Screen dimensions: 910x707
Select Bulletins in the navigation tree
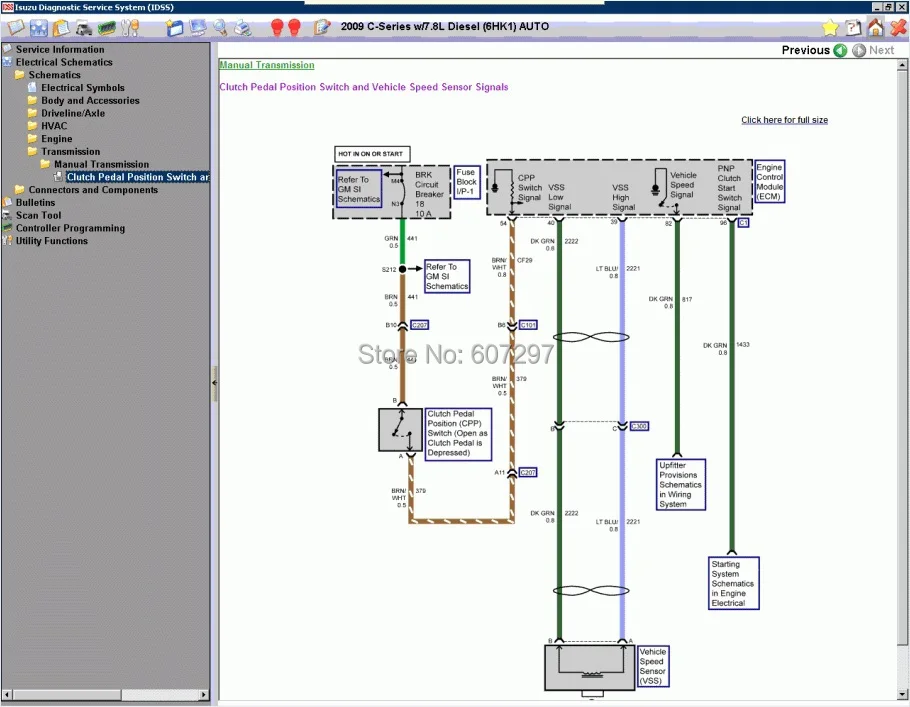(x=35, y=203)
